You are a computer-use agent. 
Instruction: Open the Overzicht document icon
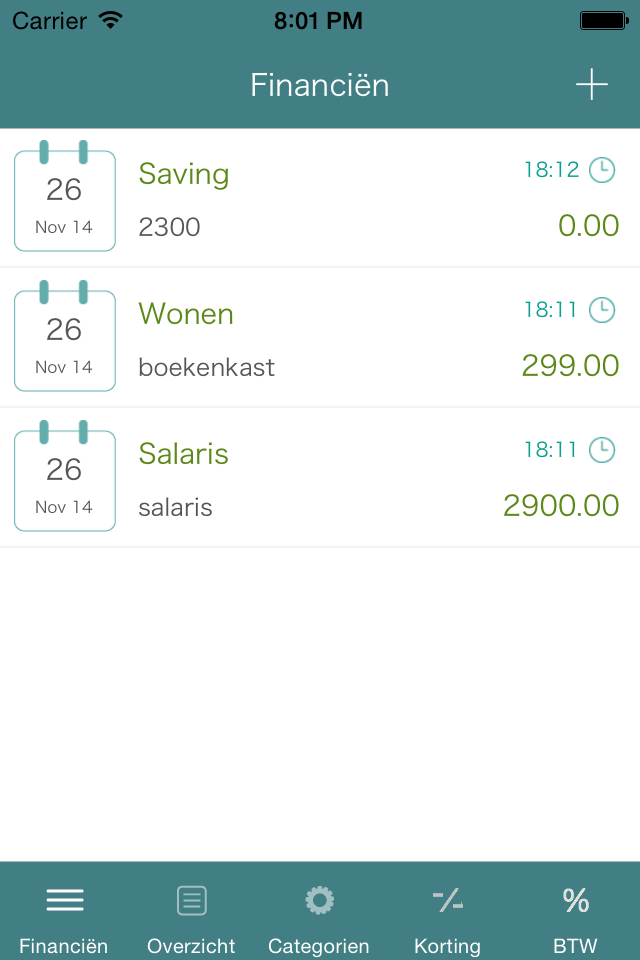pyautogui.click(x=191, y=900)
